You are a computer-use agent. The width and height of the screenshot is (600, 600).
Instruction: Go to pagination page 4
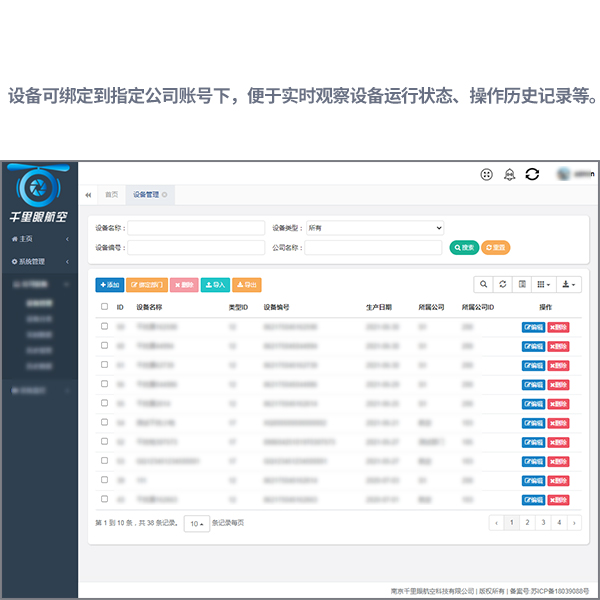(x=559, y=523)
